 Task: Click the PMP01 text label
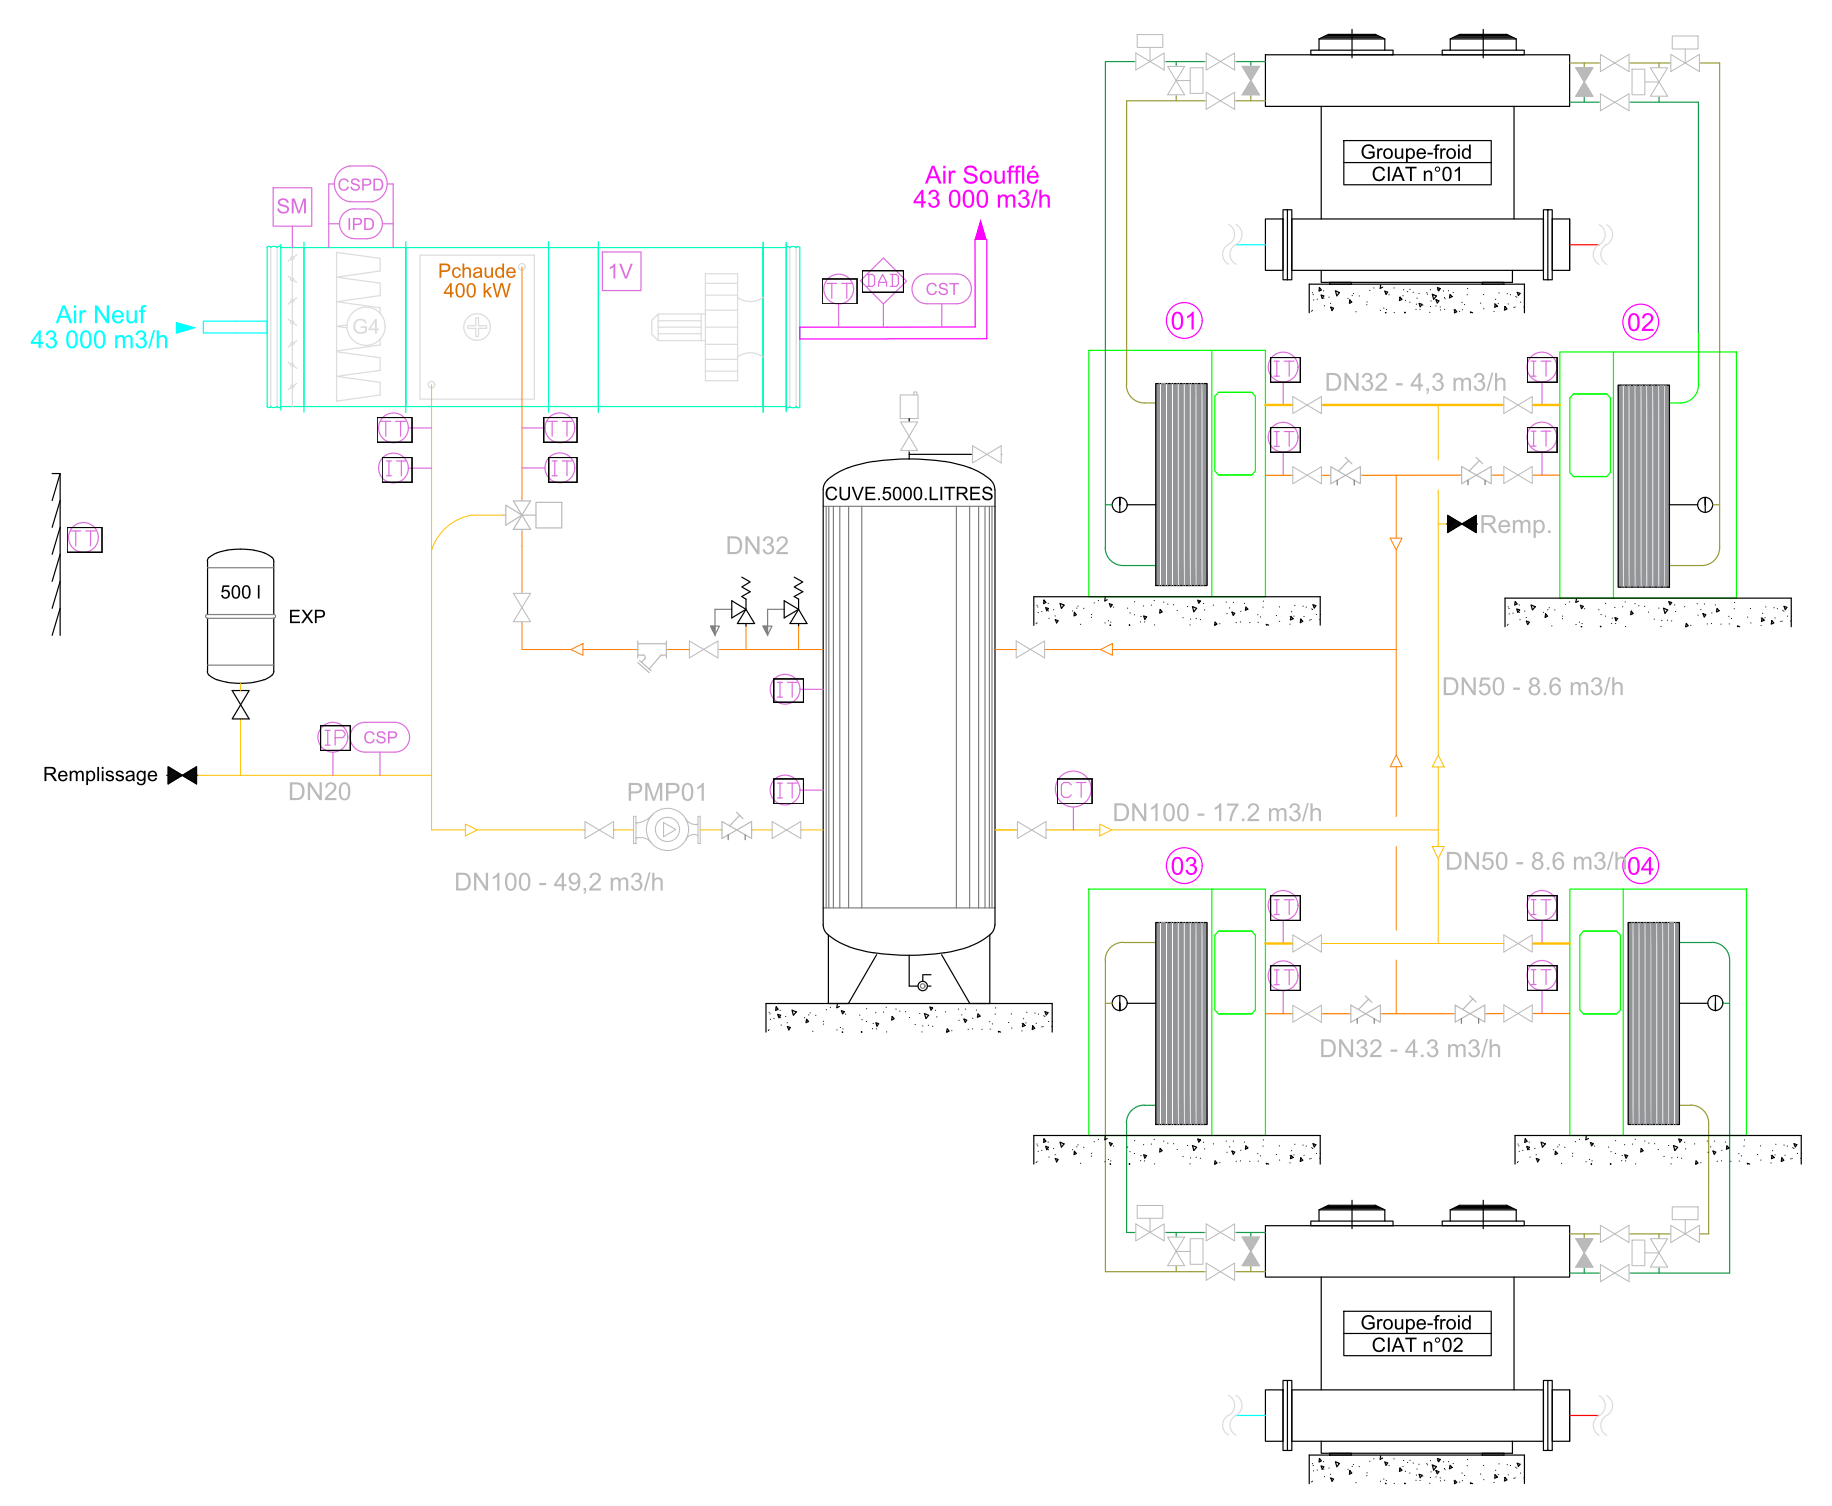[667, 792]
